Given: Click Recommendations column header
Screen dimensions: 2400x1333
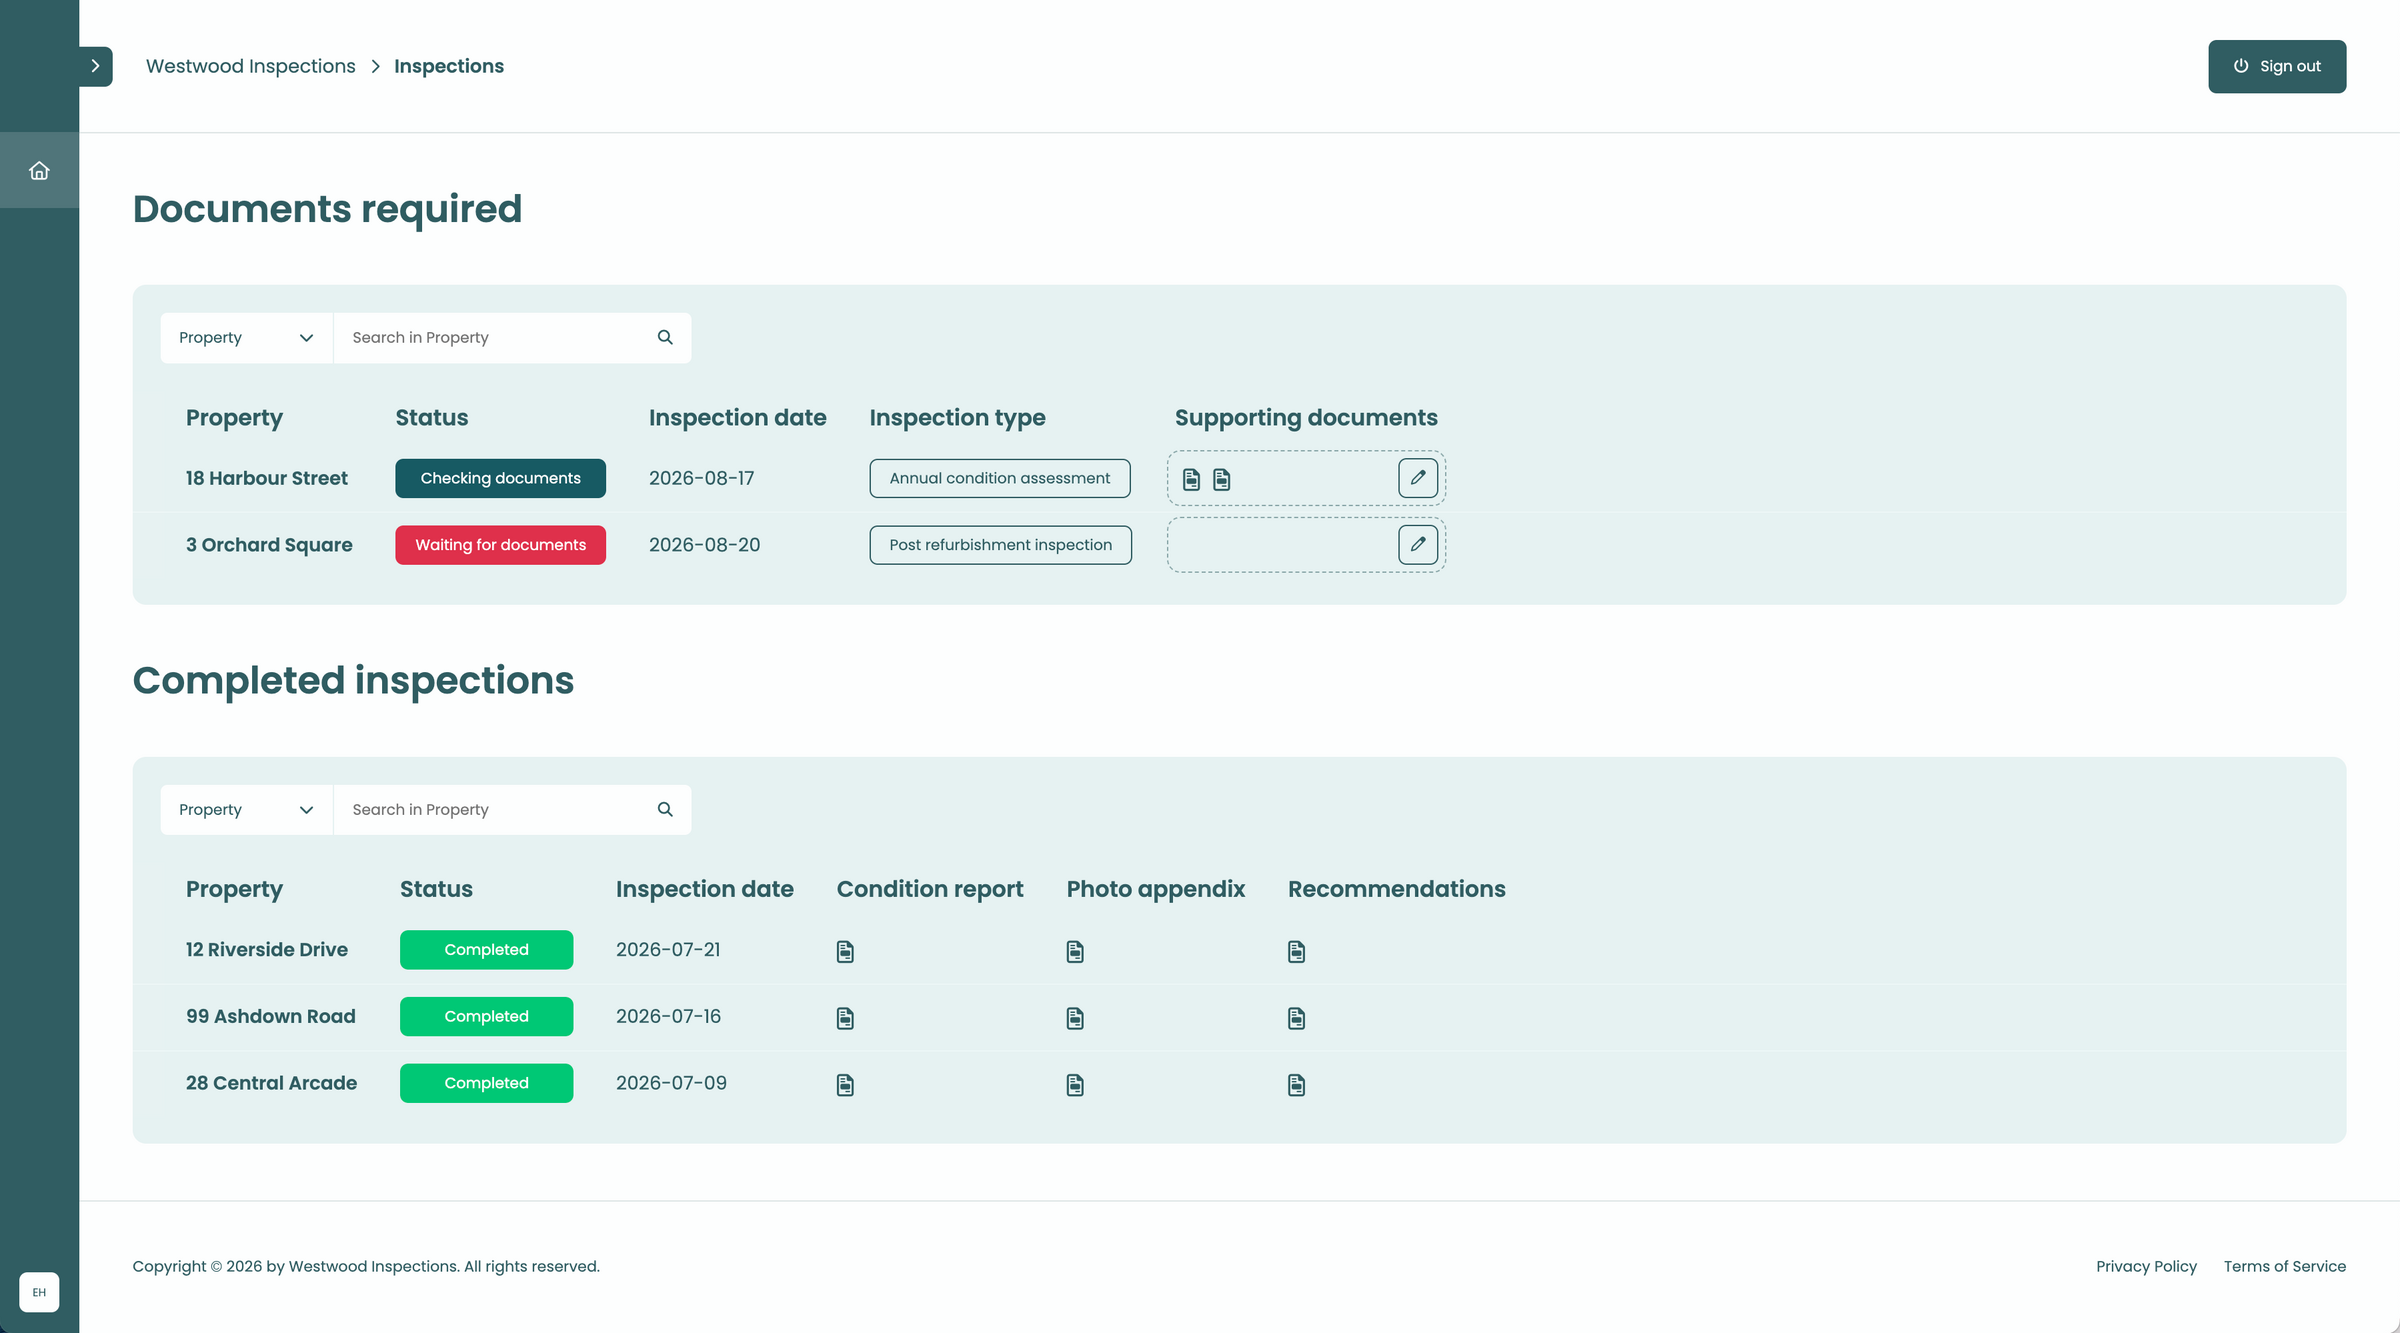Looking at the screenshot, I should (1397, 889).
